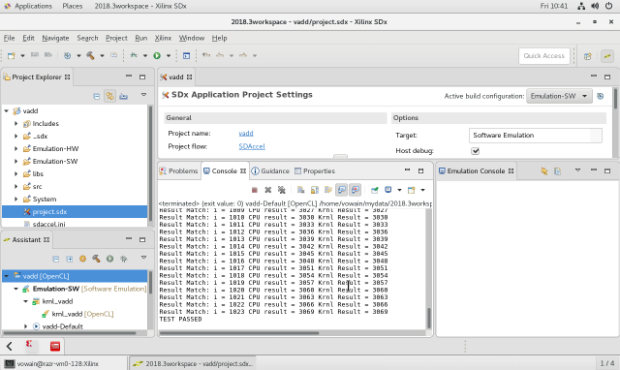Image resolution: width=620 pixels, height=370 pixels.
Task: Open the File menu
Action: pyautogui.click(x=9, y=38)
